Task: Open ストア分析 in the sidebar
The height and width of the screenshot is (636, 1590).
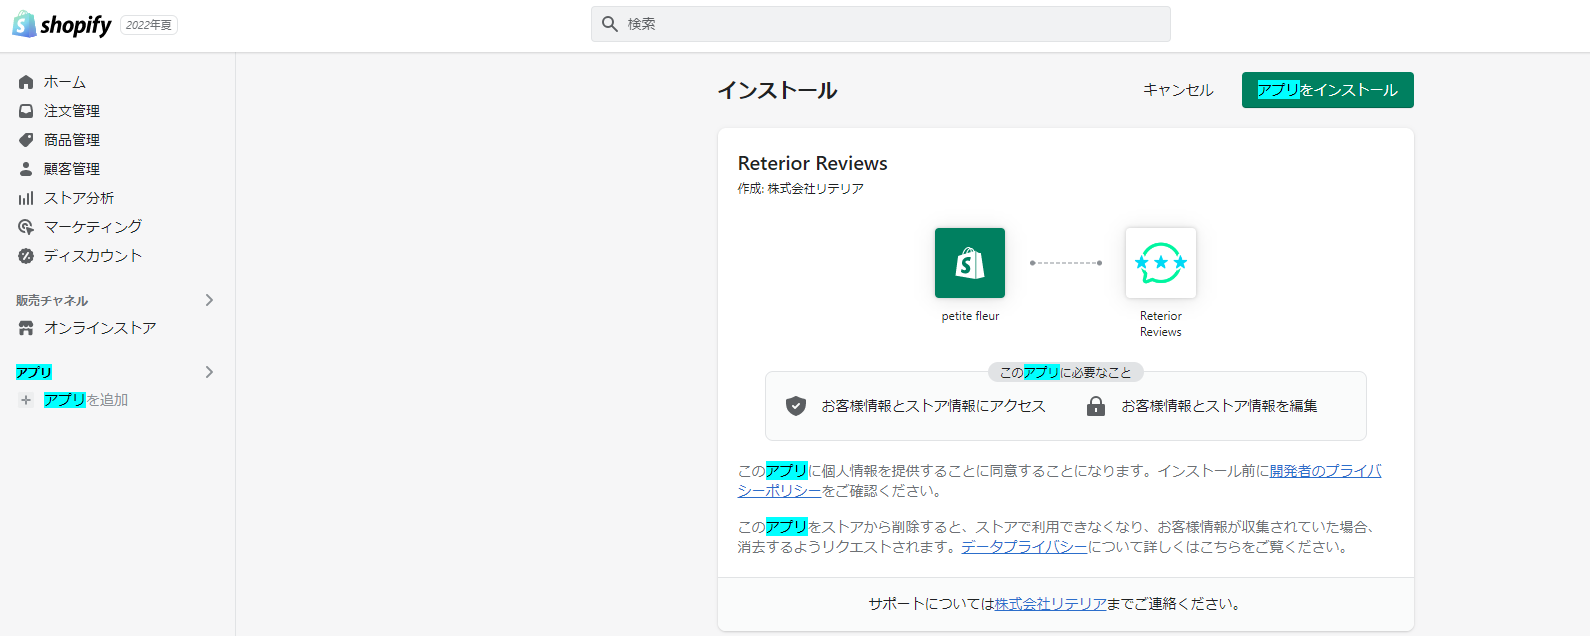Action: tap(79, 198)
